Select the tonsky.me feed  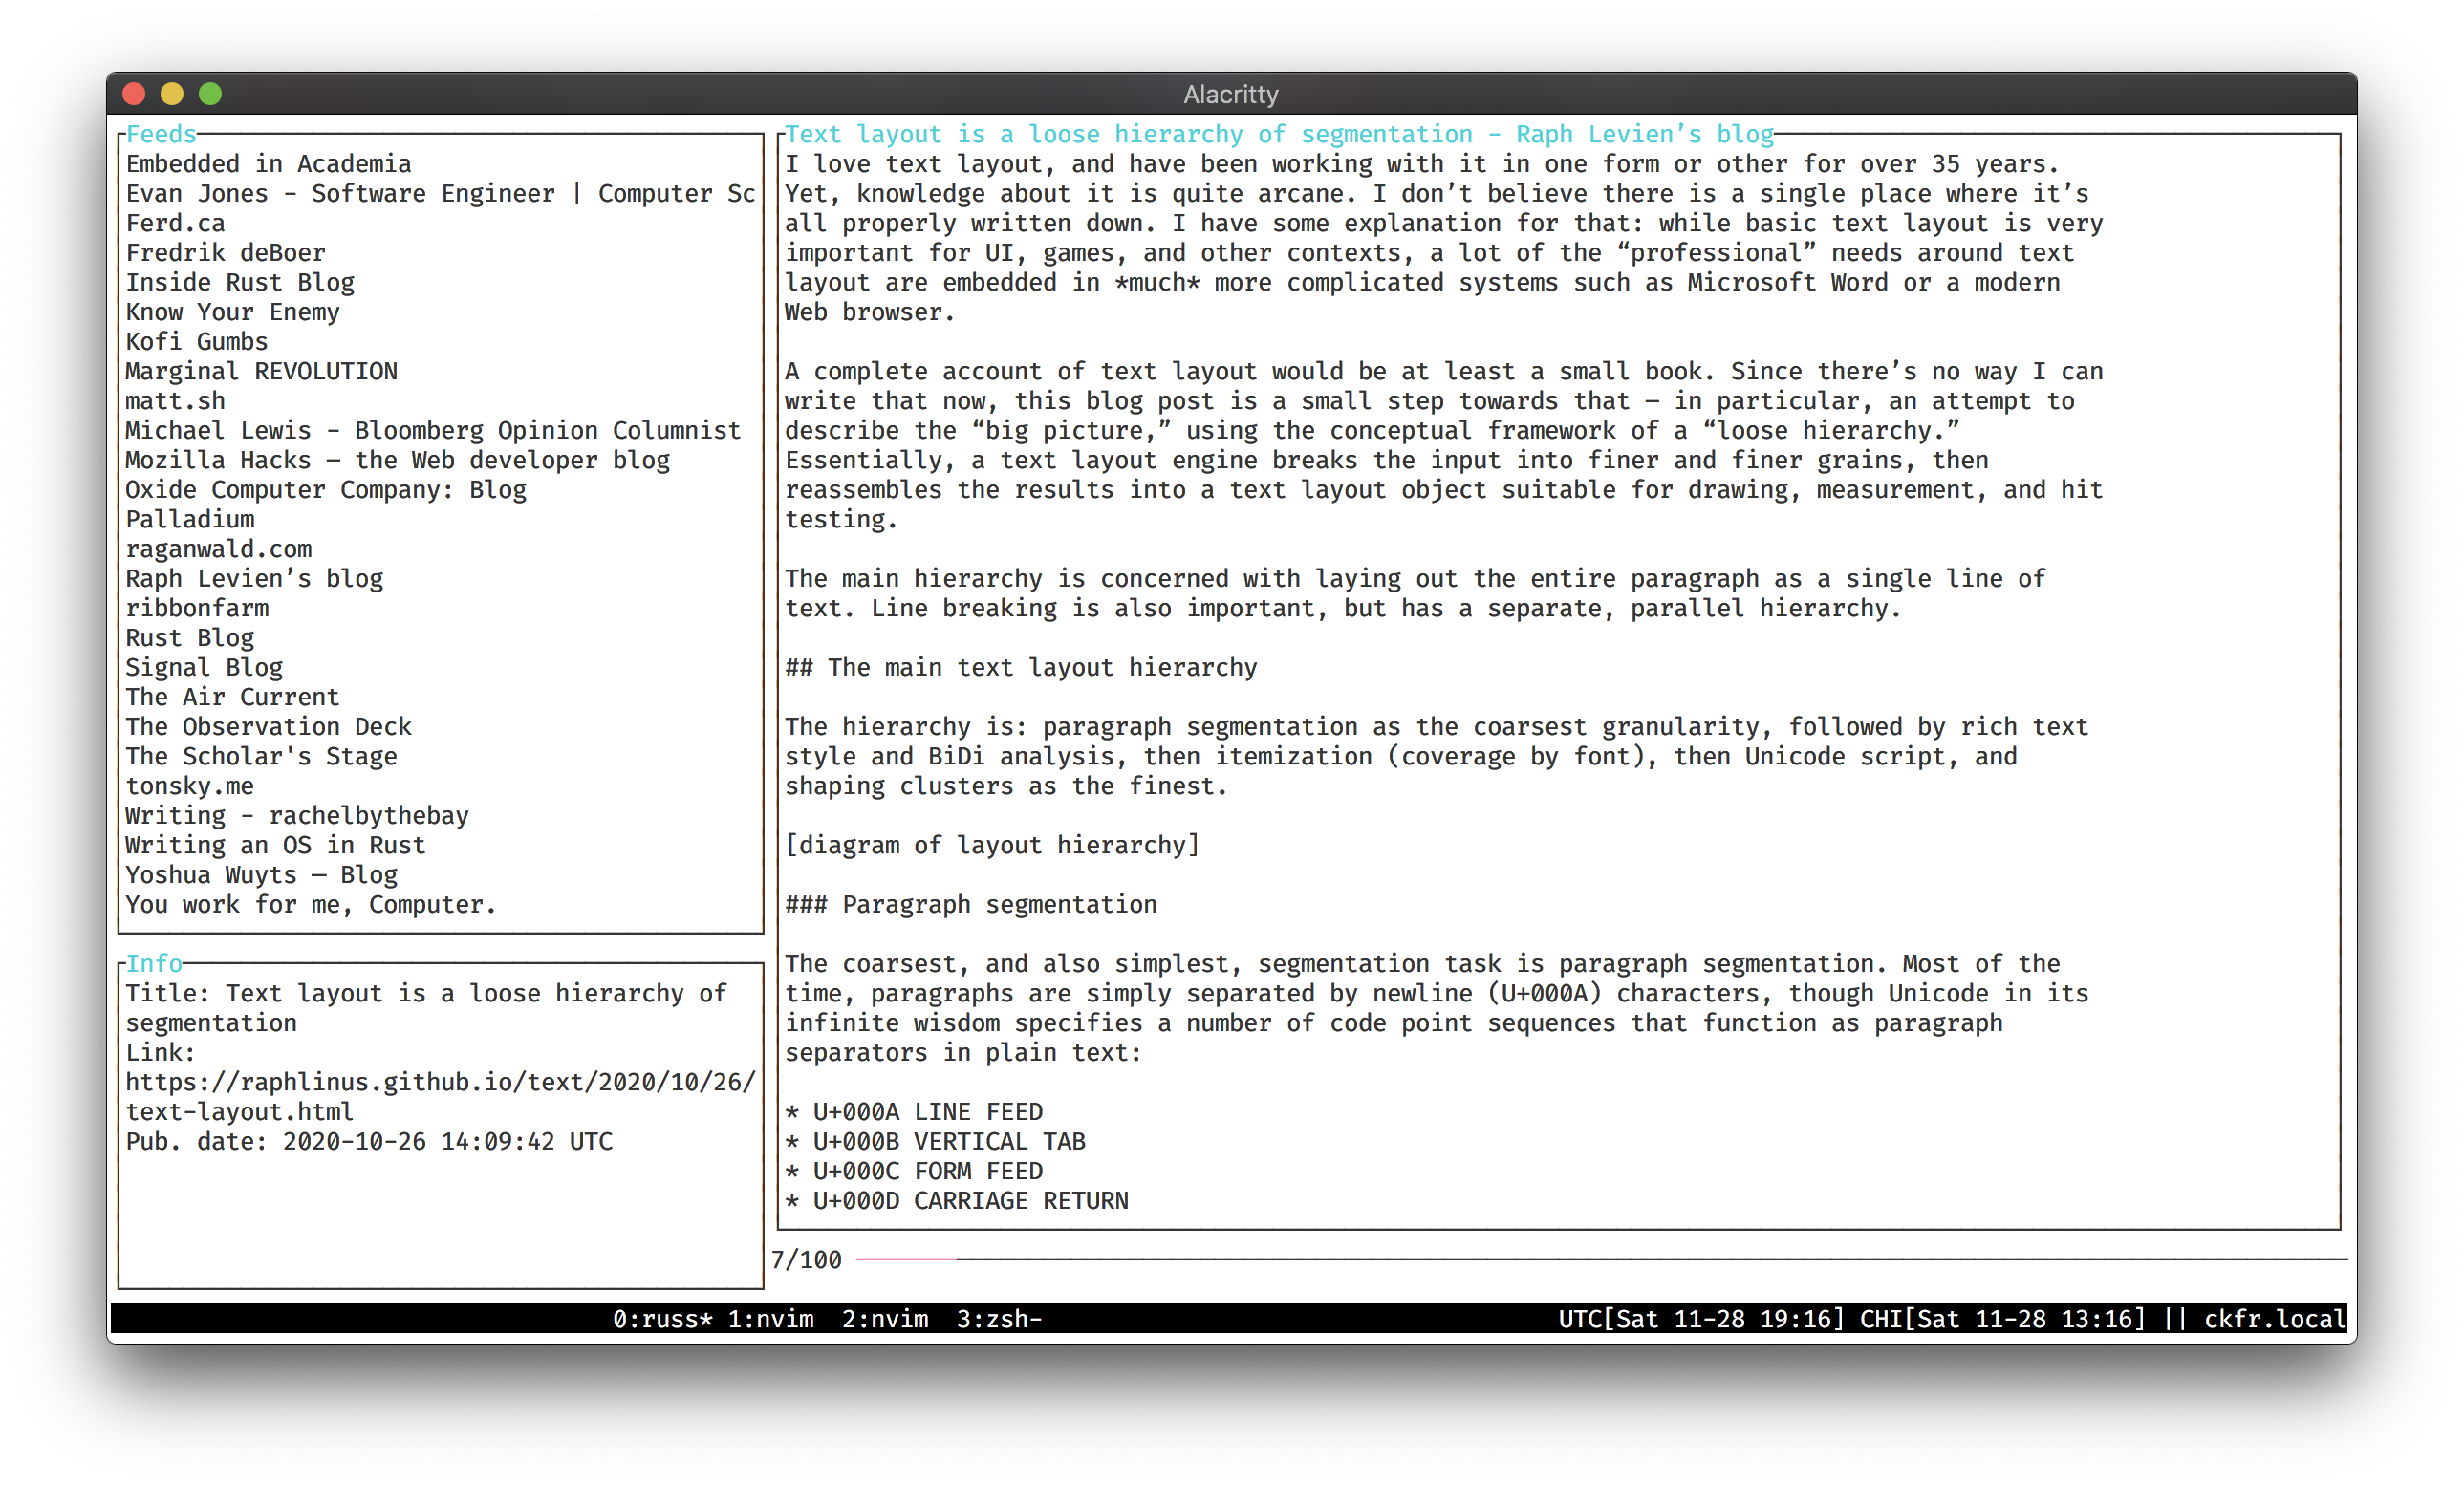click(189, 786)
